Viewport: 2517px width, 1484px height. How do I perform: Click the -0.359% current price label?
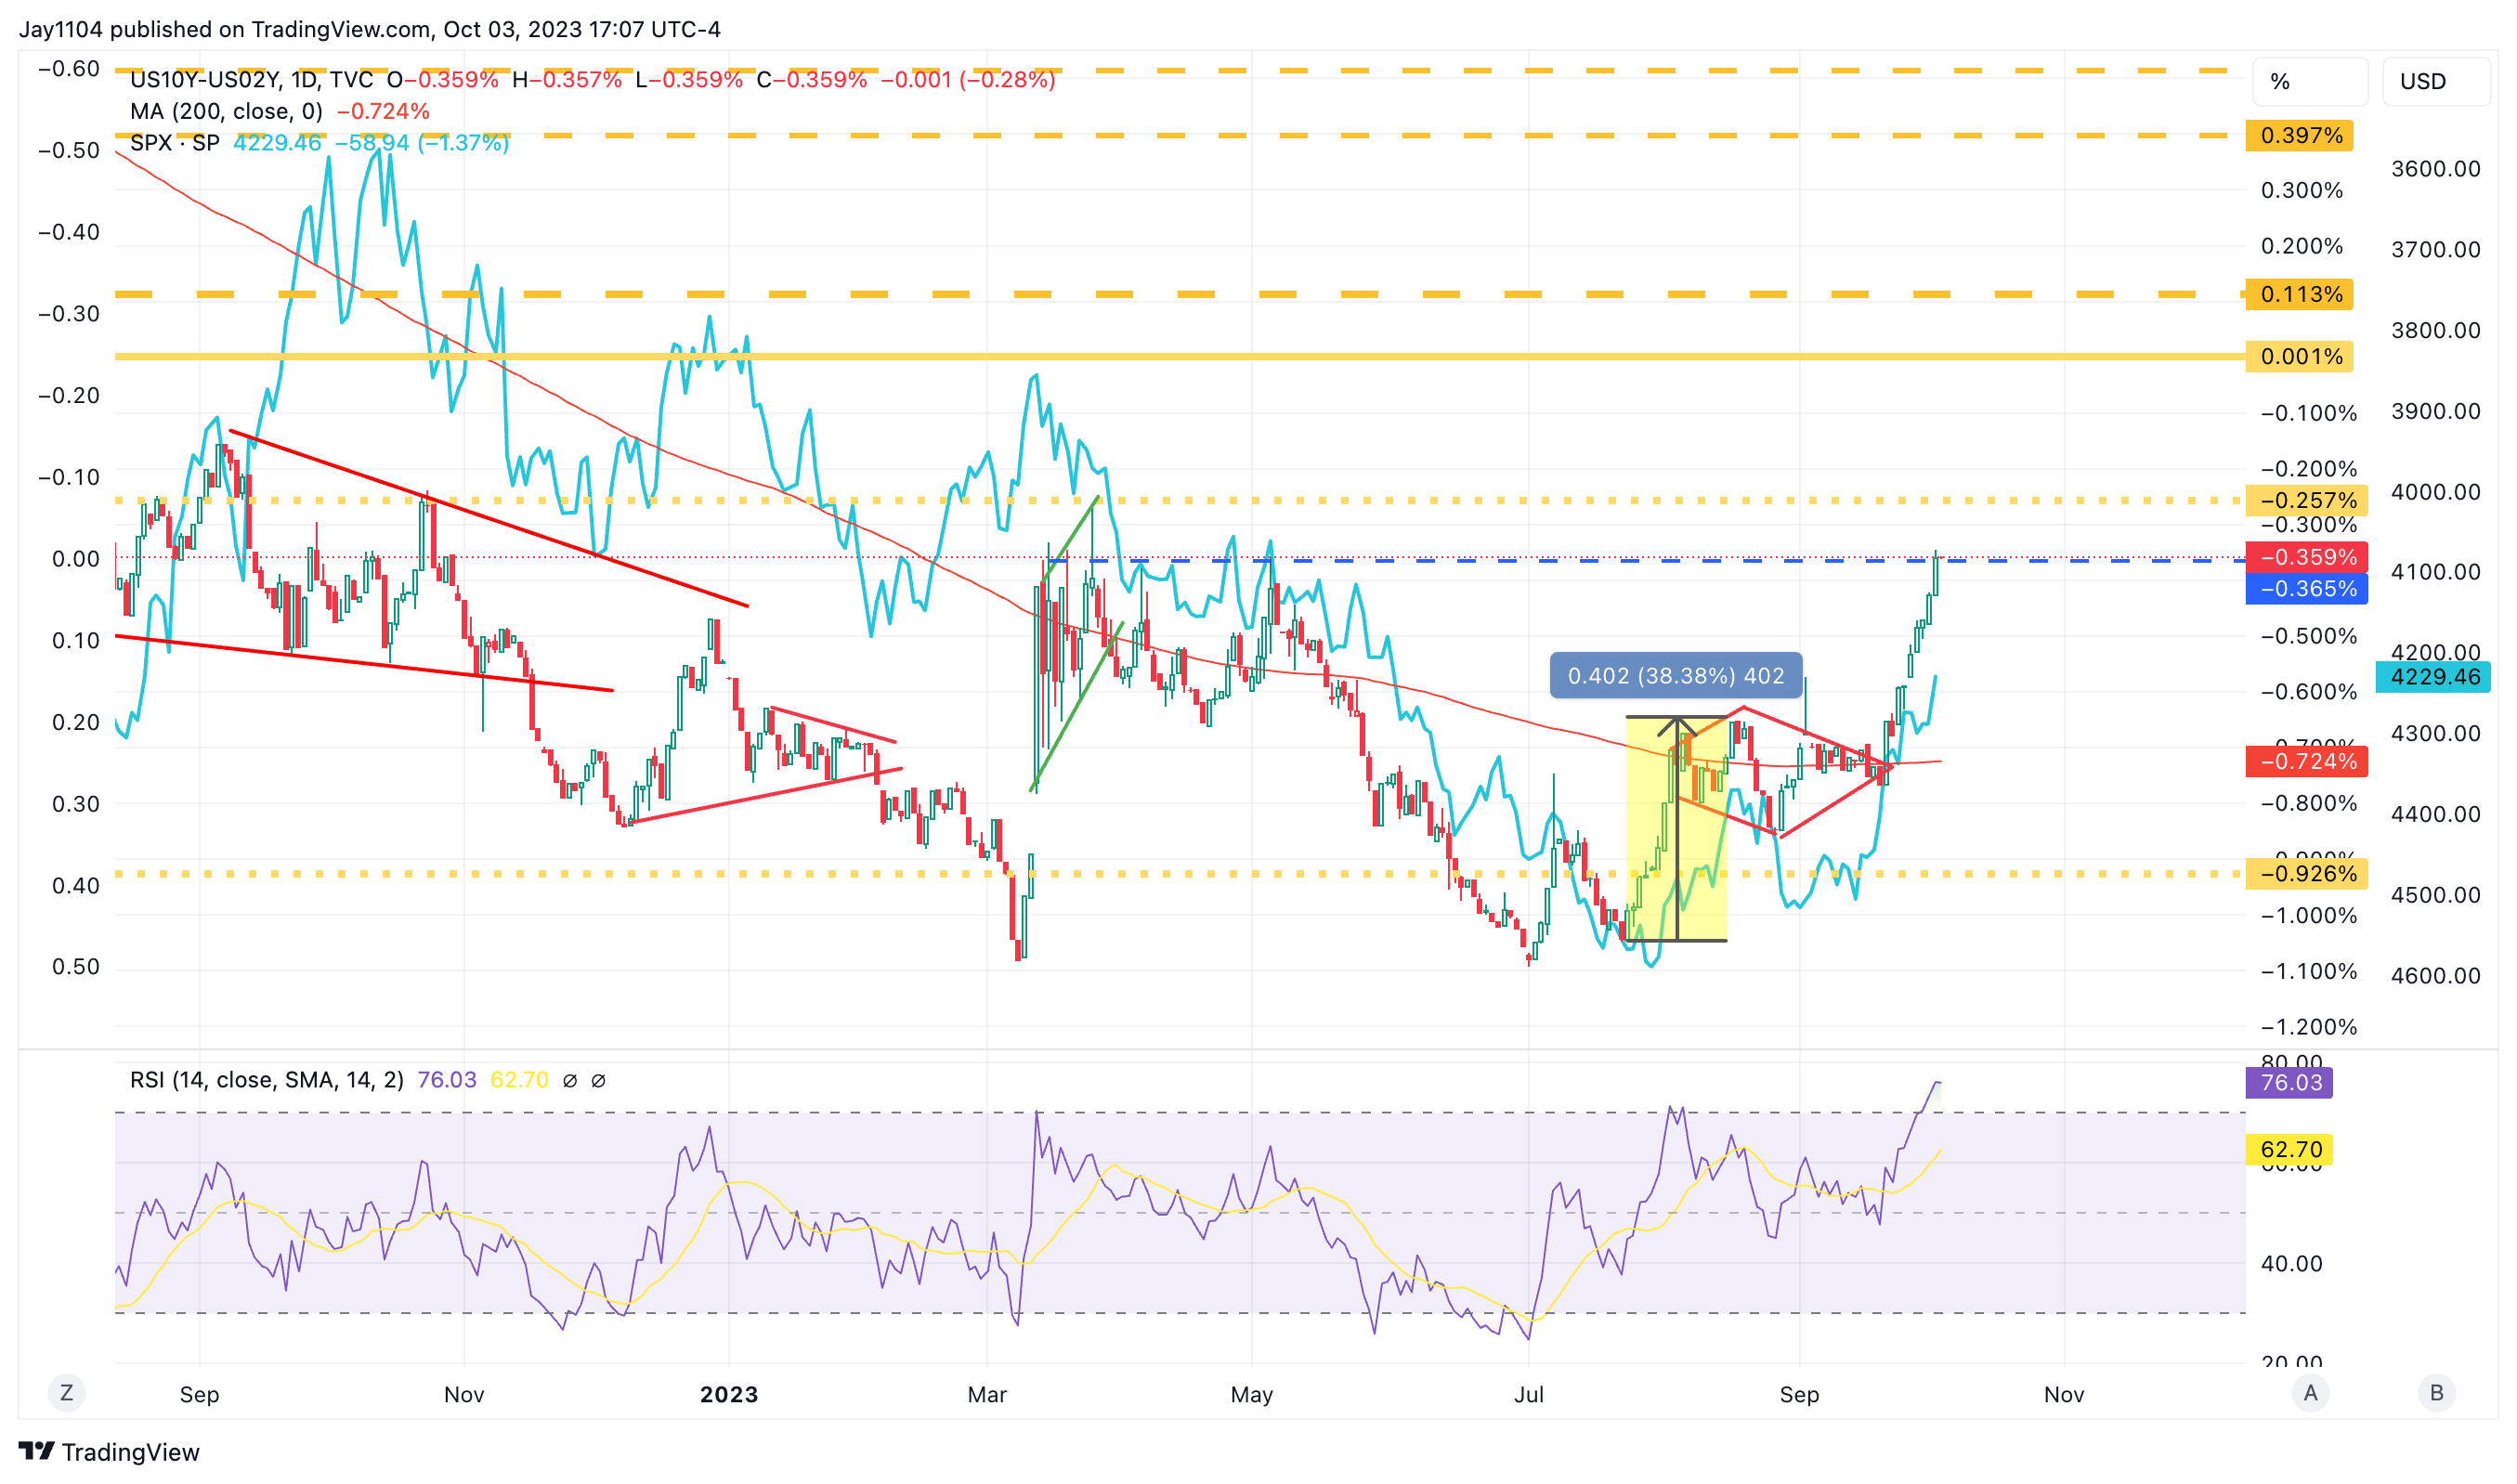pos(2305,557)
